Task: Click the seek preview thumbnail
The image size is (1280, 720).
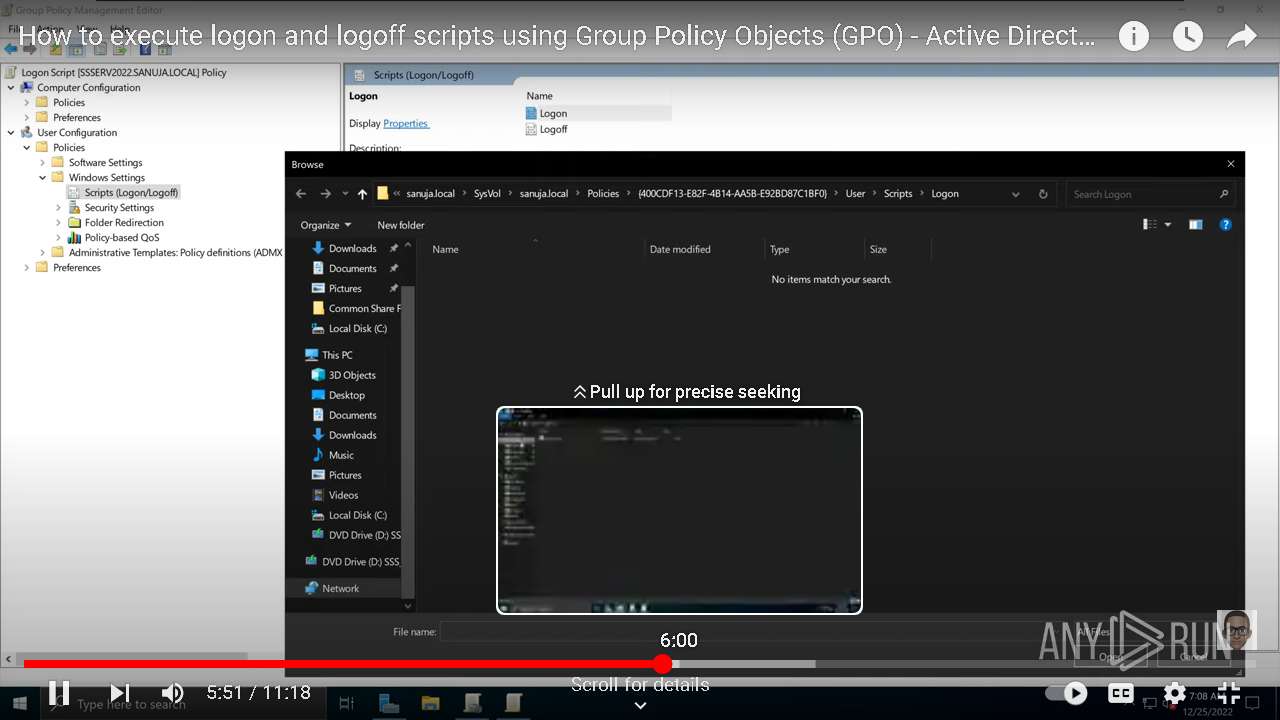Action: pos(679,510)
